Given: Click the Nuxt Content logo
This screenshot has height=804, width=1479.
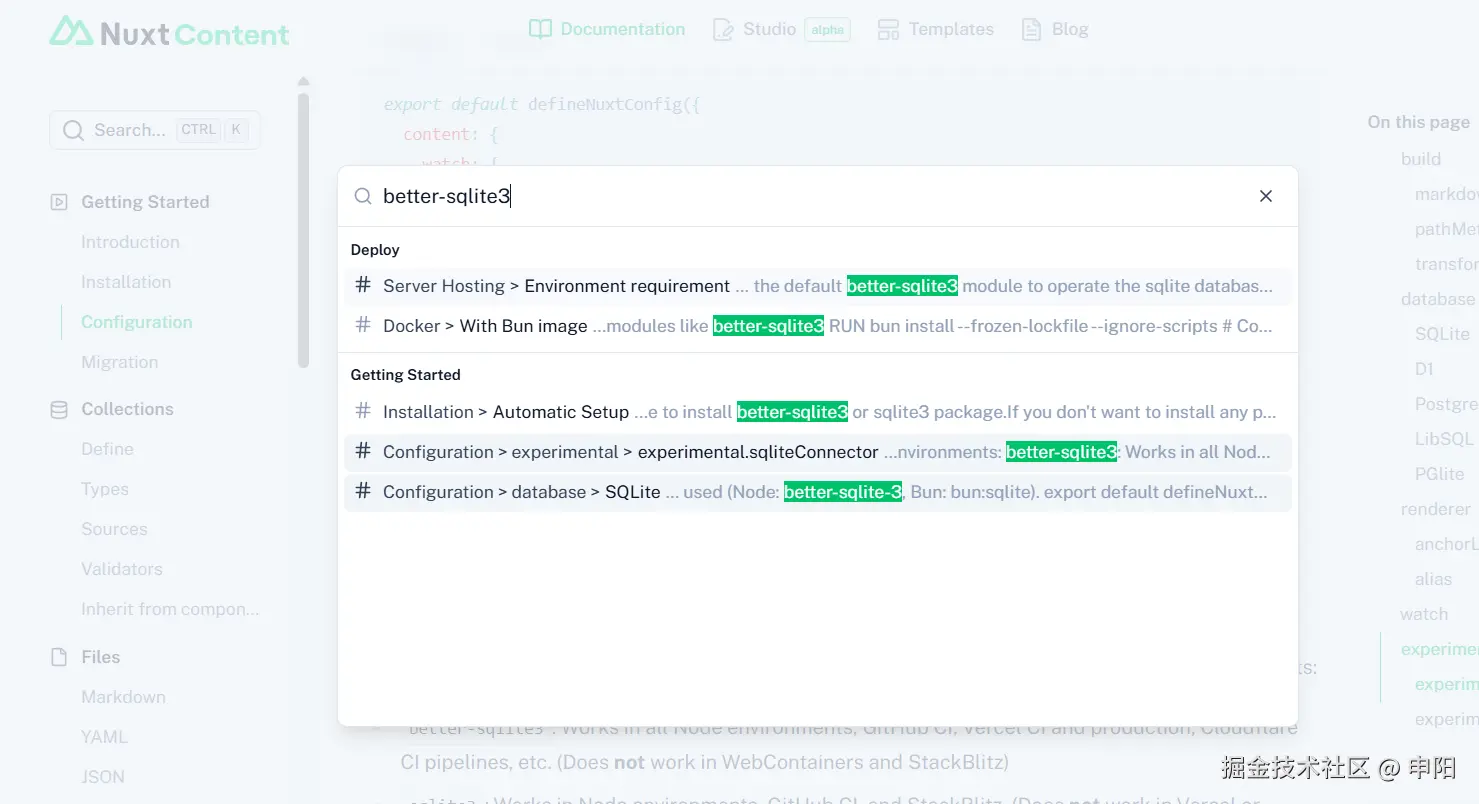Looking at the screenshot, I should [x=169, y=32].
